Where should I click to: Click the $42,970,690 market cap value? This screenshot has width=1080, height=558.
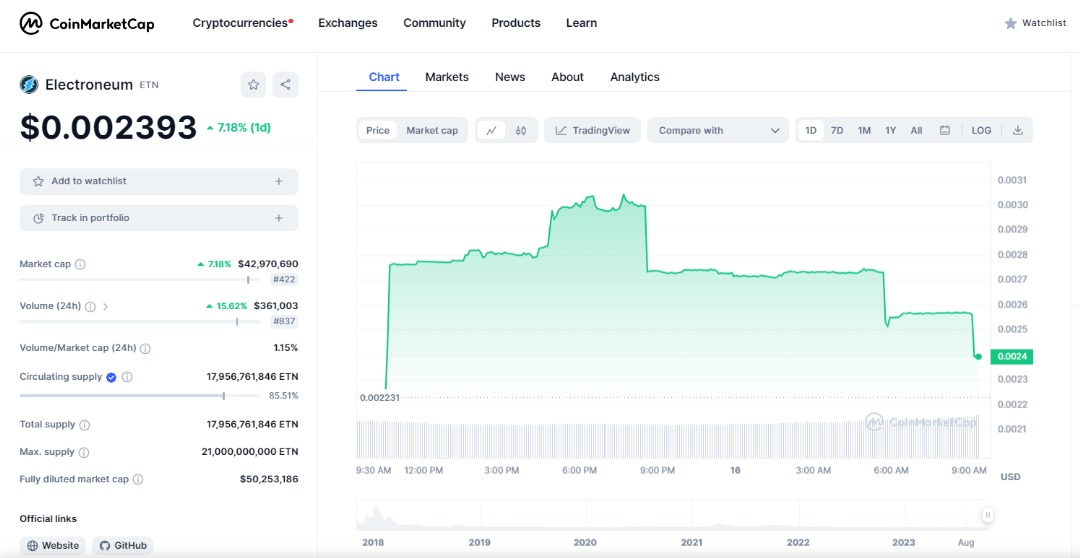pos(268,264)
